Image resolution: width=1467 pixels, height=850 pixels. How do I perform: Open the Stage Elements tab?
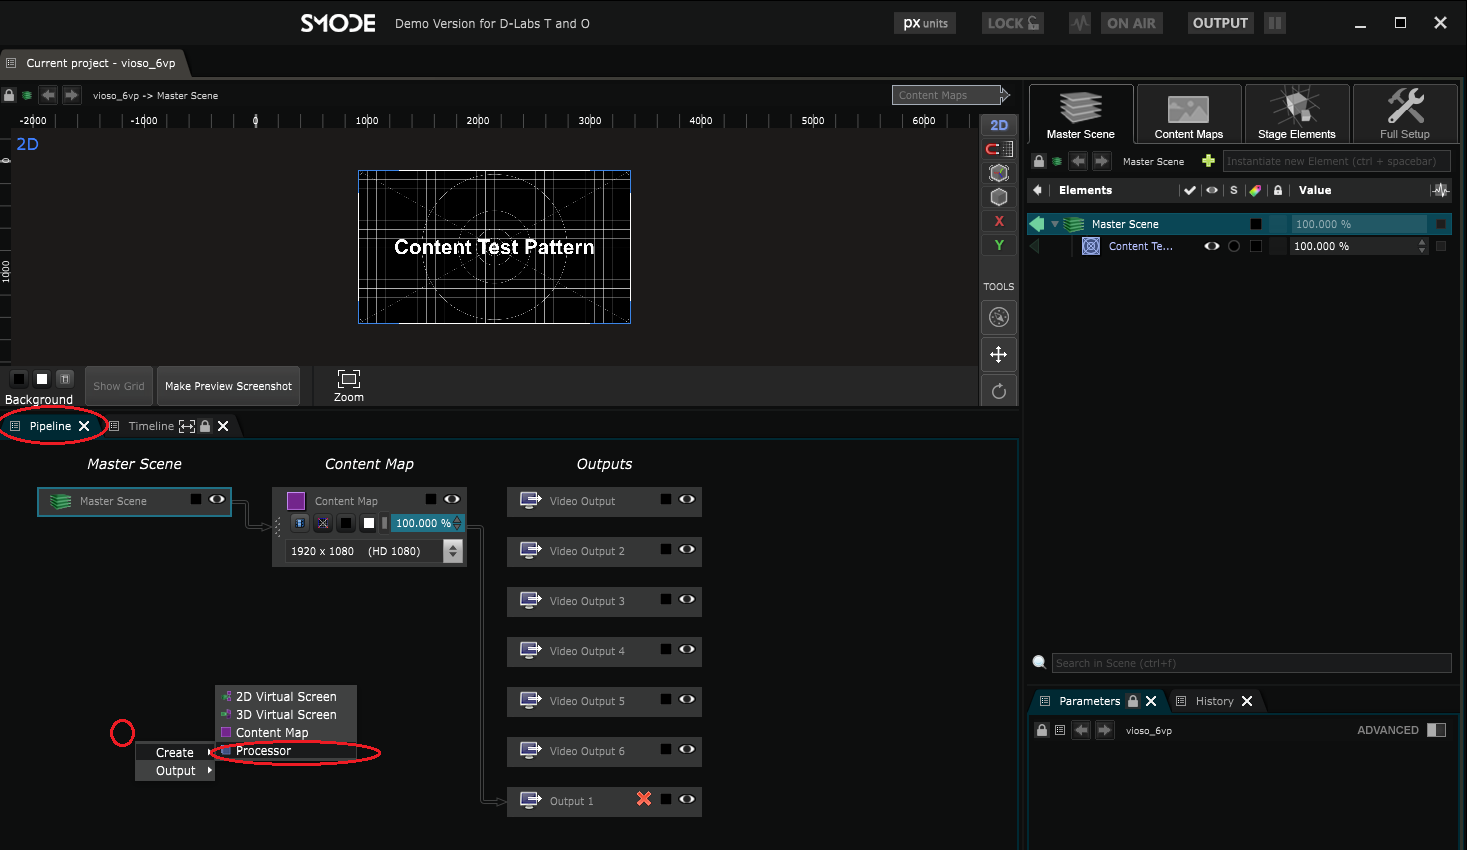click(x=1296, y=113)
